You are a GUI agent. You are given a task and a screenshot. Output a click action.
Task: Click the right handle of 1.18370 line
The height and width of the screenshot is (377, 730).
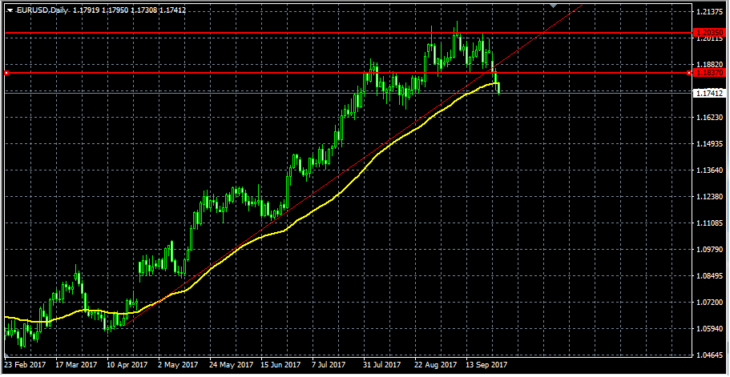click(689, 73)
